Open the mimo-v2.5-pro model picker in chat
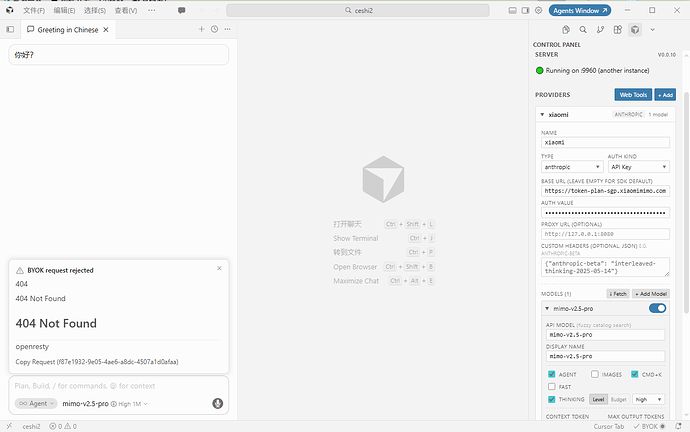690x432 pixels. click(x=105, y=403)
